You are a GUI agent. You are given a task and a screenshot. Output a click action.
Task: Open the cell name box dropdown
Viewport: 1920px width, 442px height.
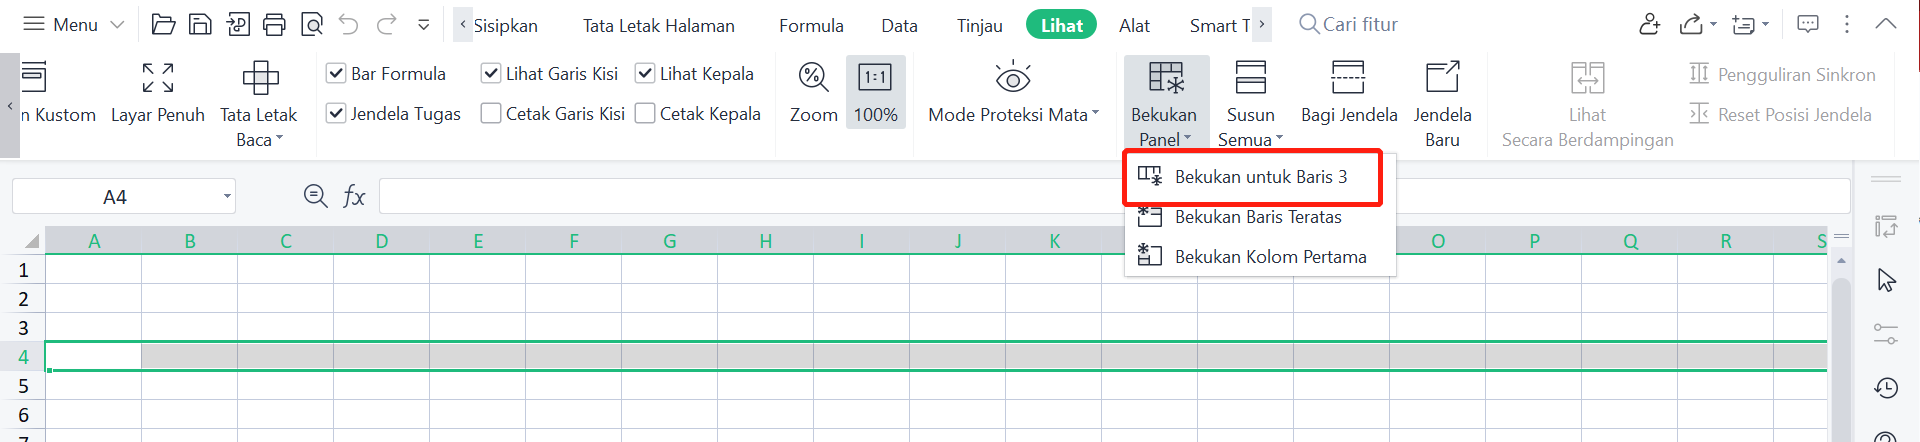tap(227, 197)
